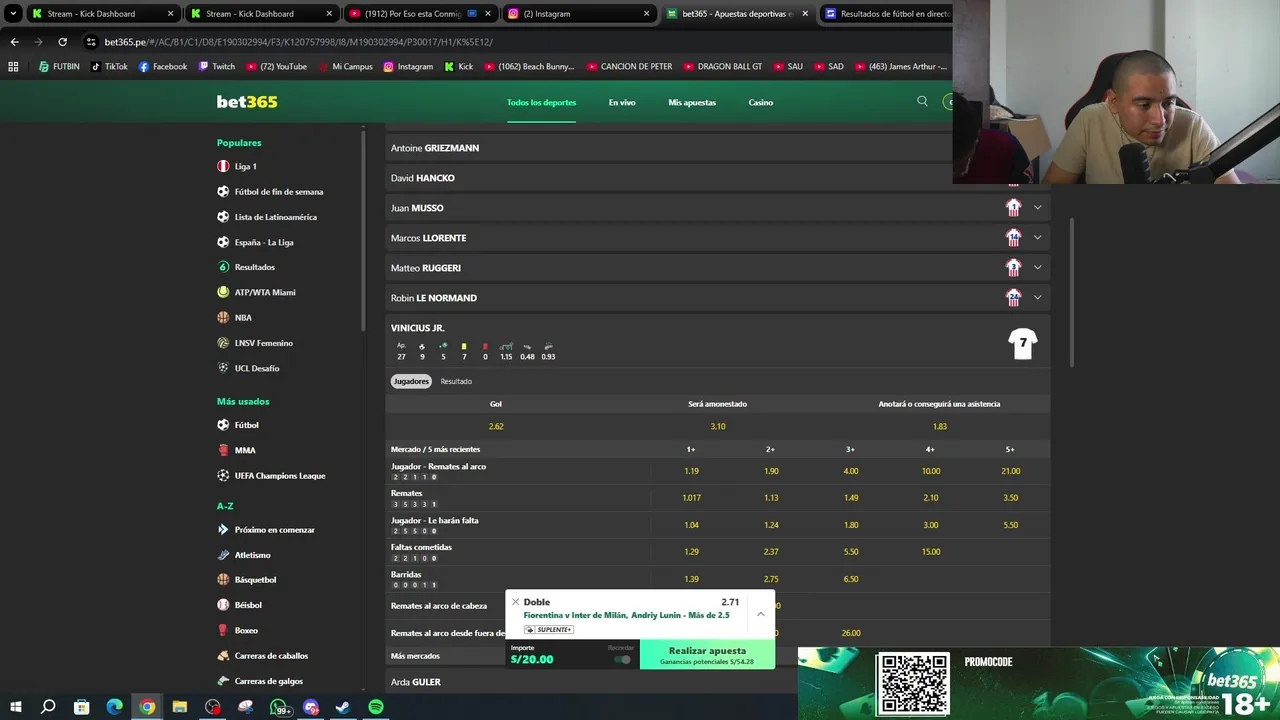Open Fútbol de fin de semana

click(278, 191)
